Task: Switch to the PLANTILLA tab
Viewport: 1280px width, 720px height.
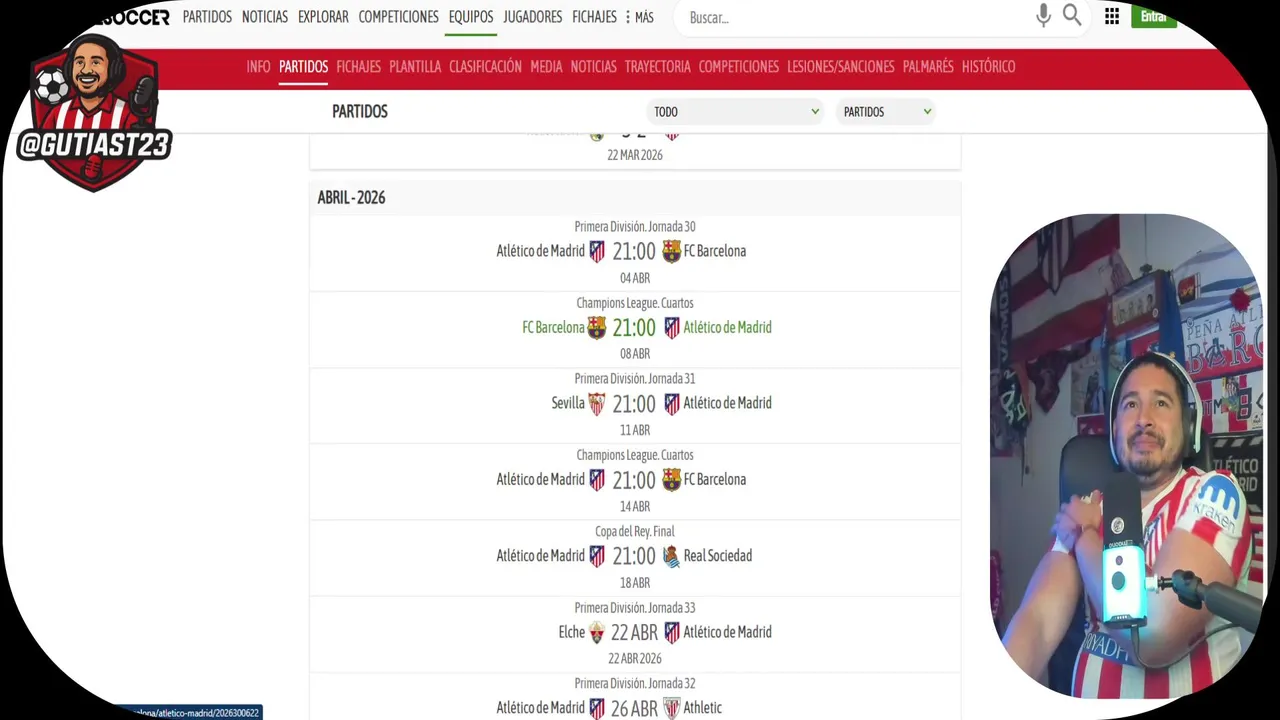Action: [x=415, y=67]
